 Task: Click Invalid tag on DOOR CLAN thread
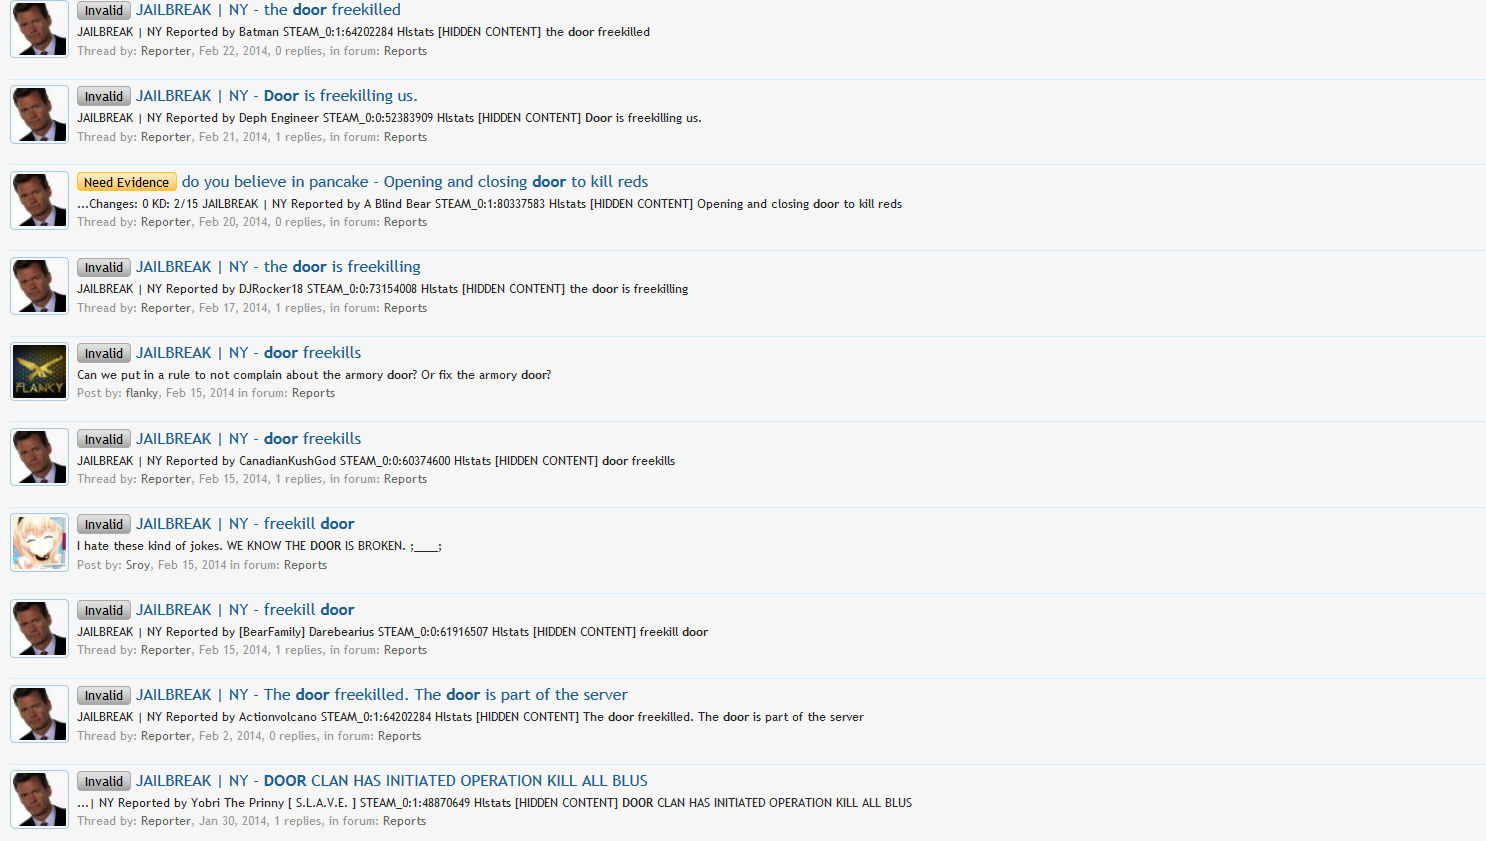[x=104, y=781]
